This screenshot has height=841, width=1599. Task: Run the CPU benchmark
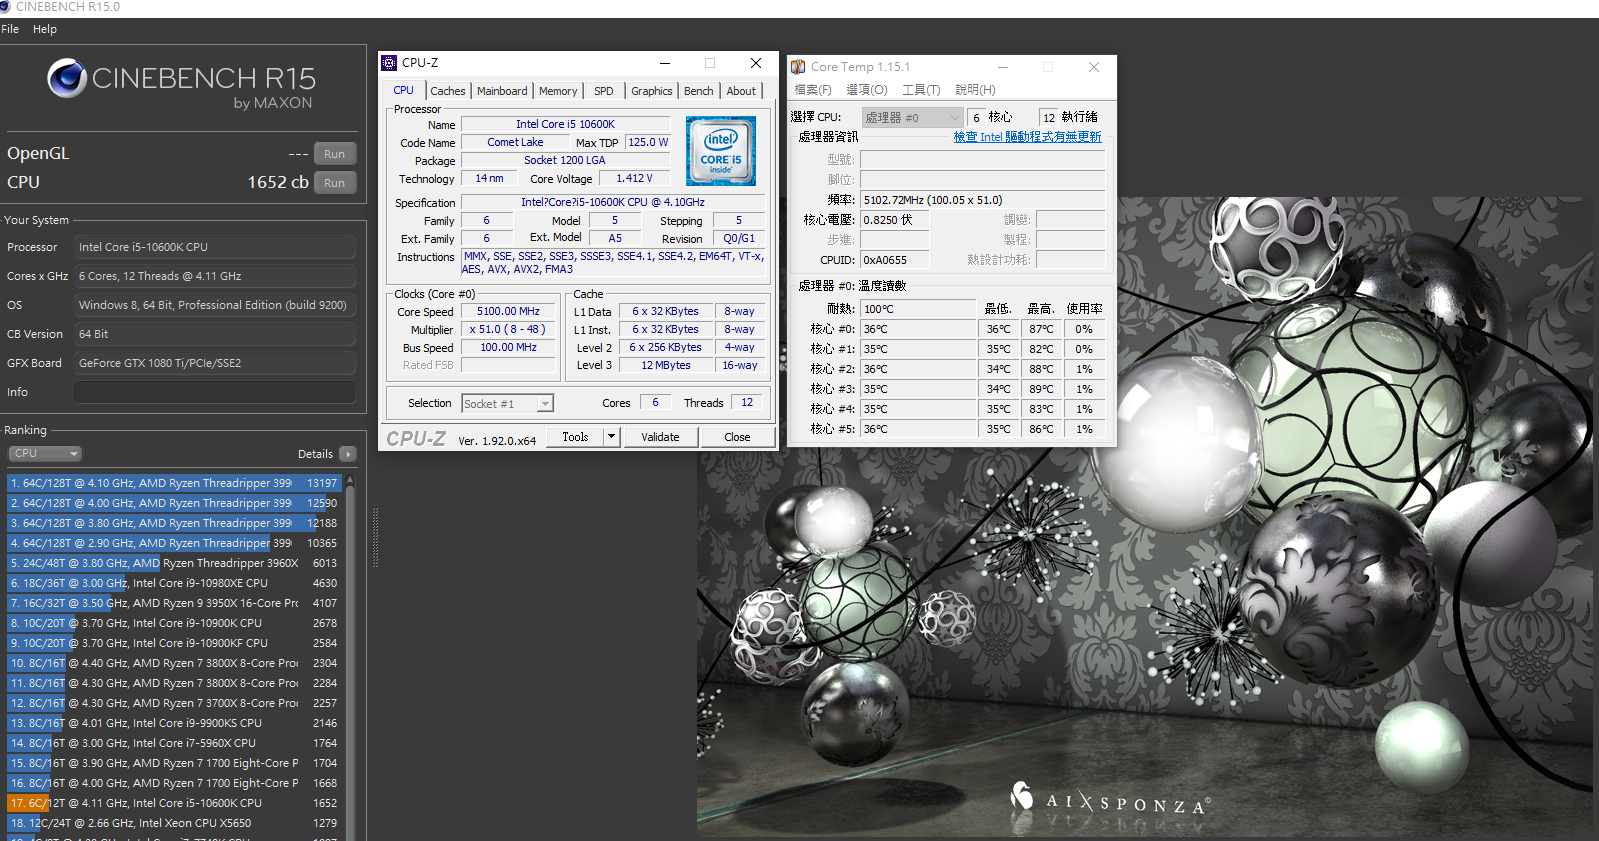[x=335, y=183]
